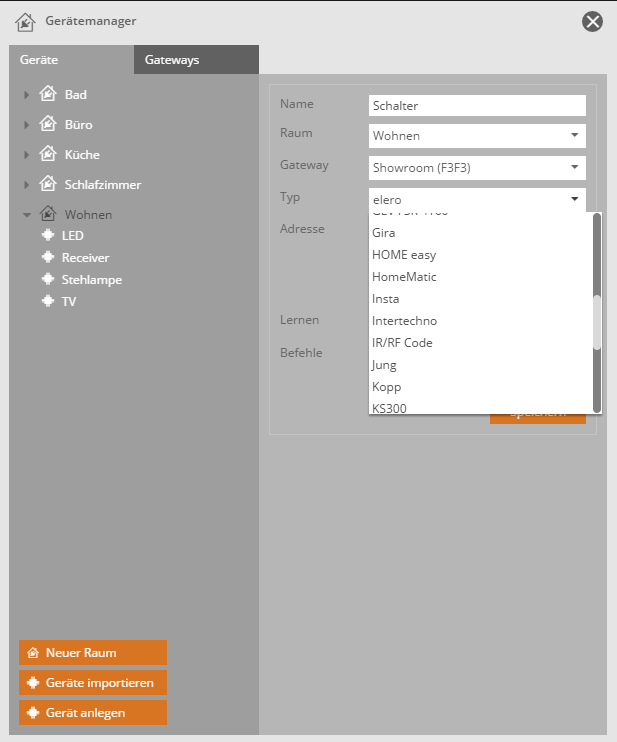
Task: Click the Neuer Raum button
Action: 93,653
